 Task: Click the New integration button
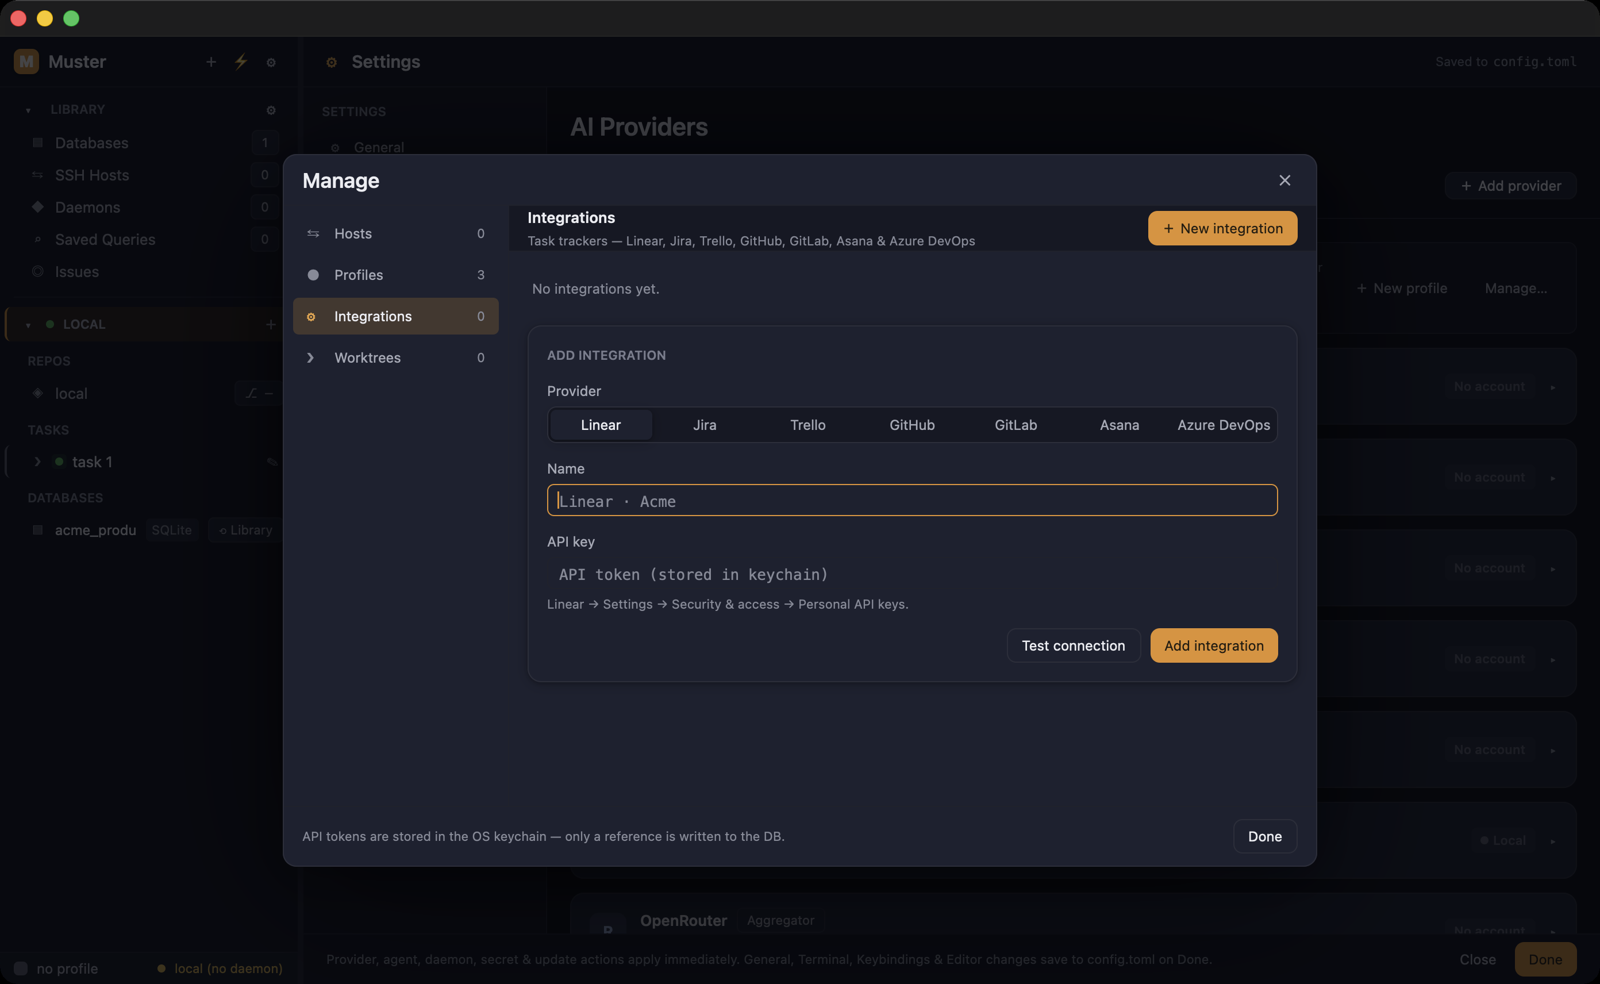pos(1222,228)
